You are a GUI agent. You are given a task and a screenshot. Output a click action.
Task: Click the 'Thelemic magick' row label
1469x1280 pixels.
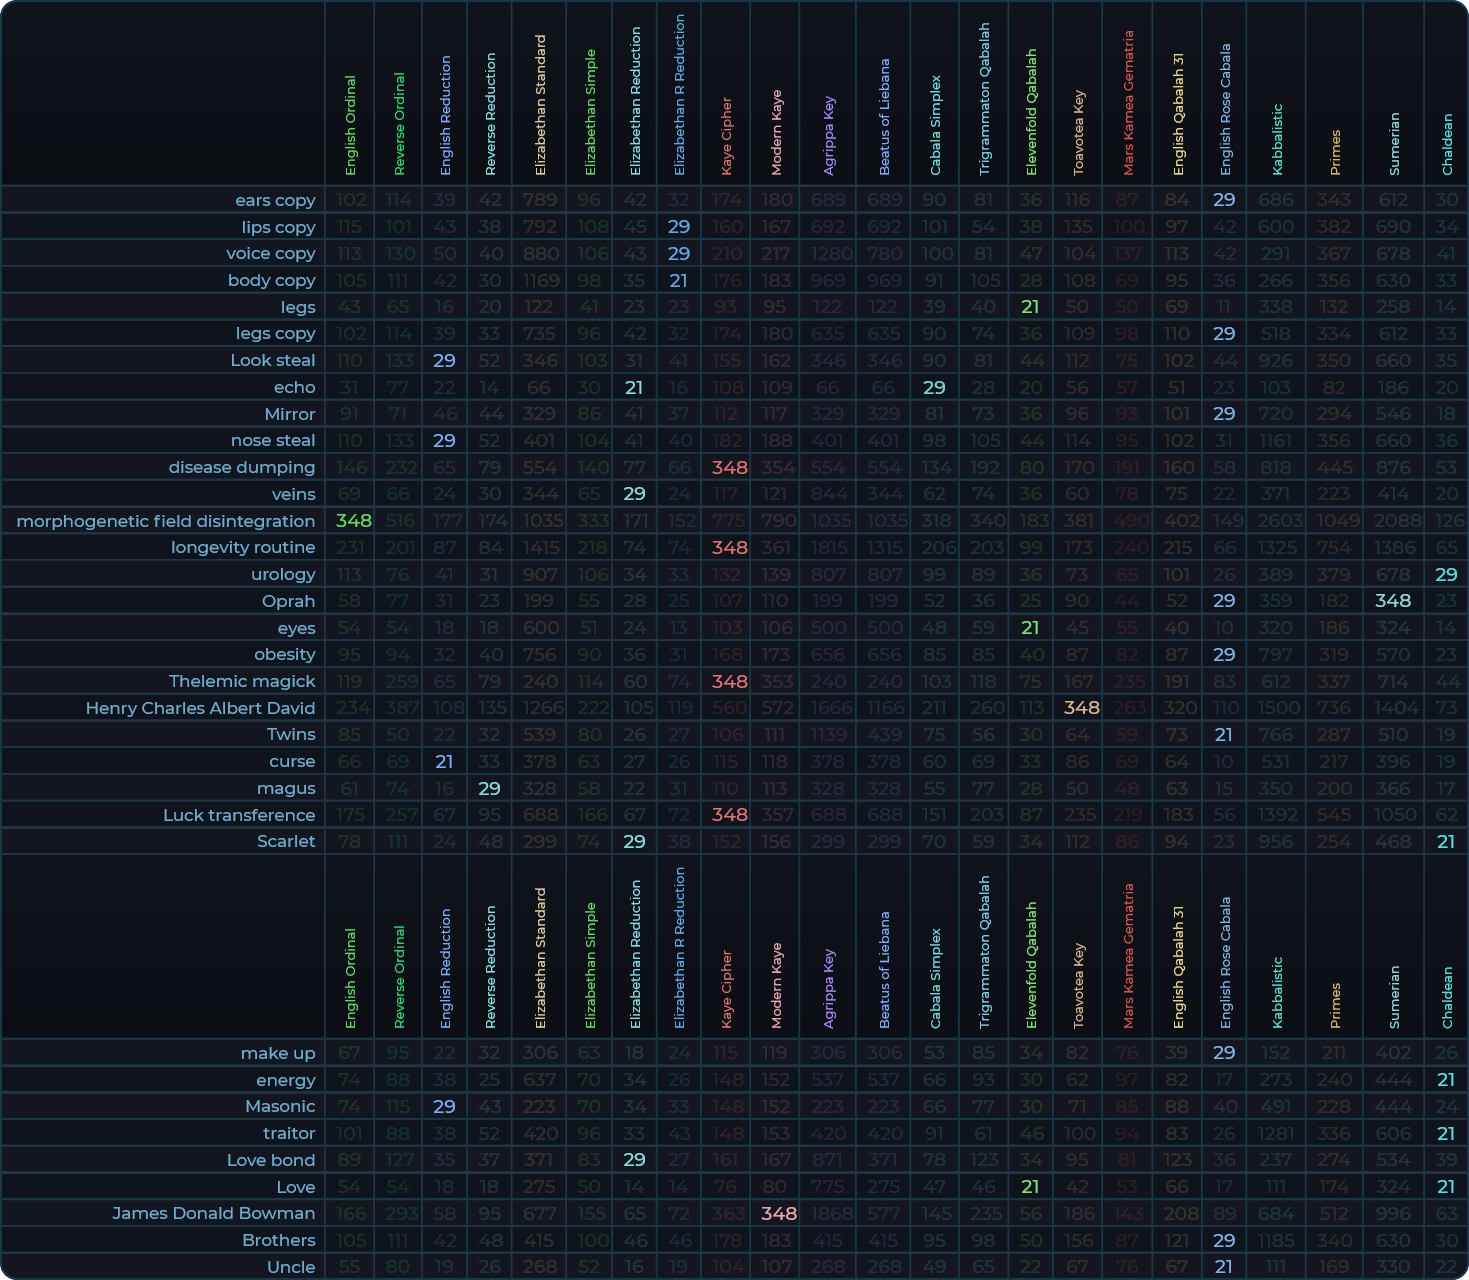[242, 681]
